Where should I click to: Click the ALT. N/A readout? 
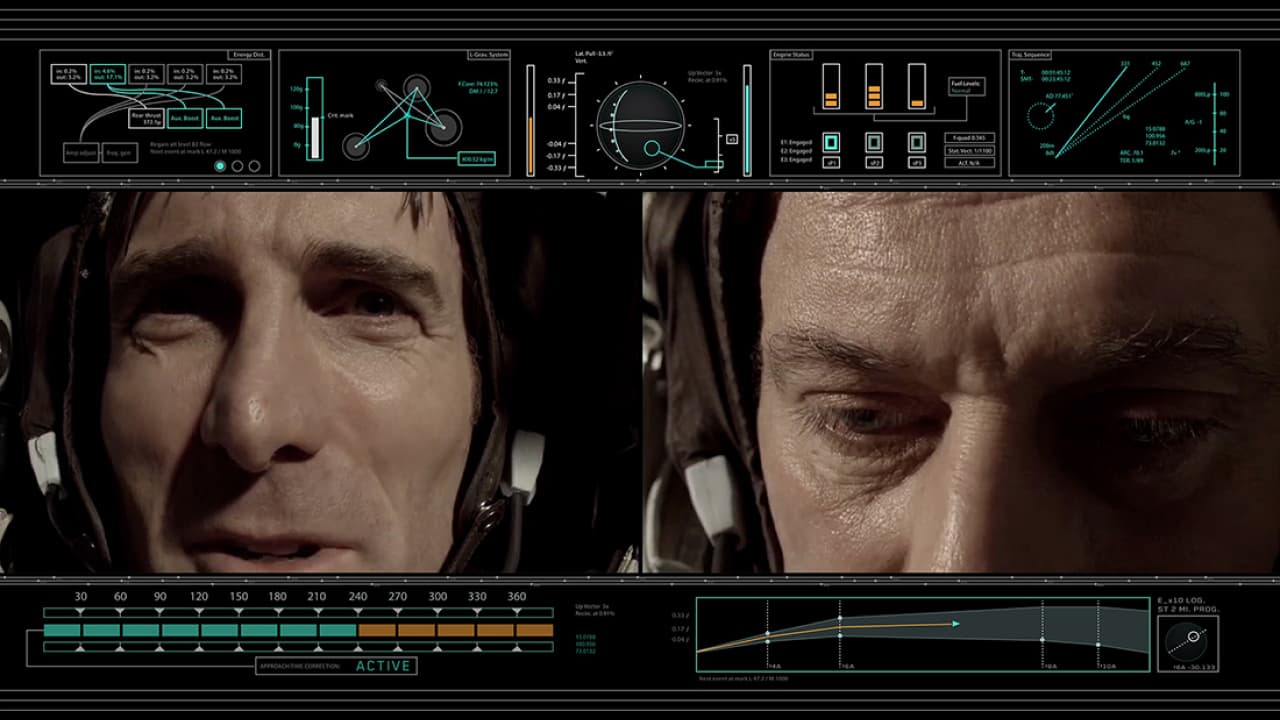pos(970,162)
